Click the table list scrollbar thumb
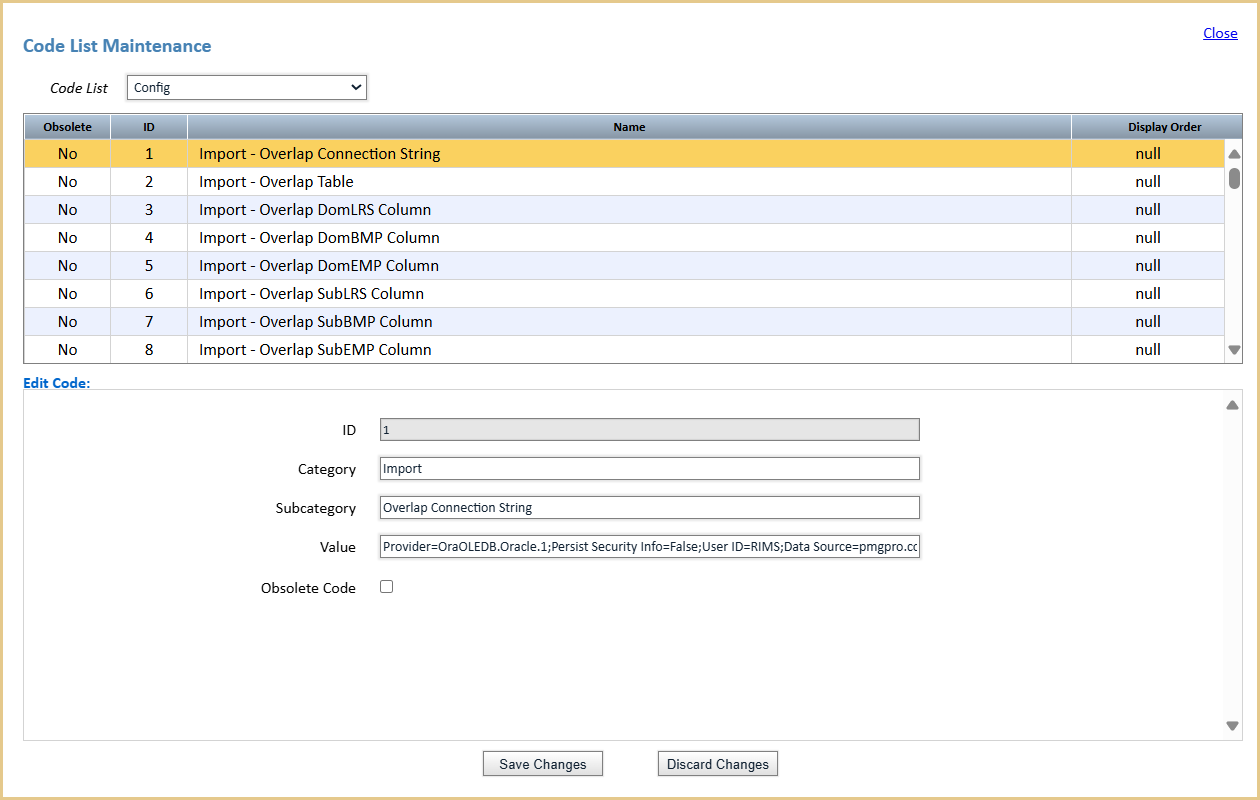Image resolution: width=1260 pixels, height=800 pixels. click(1234, 179)
